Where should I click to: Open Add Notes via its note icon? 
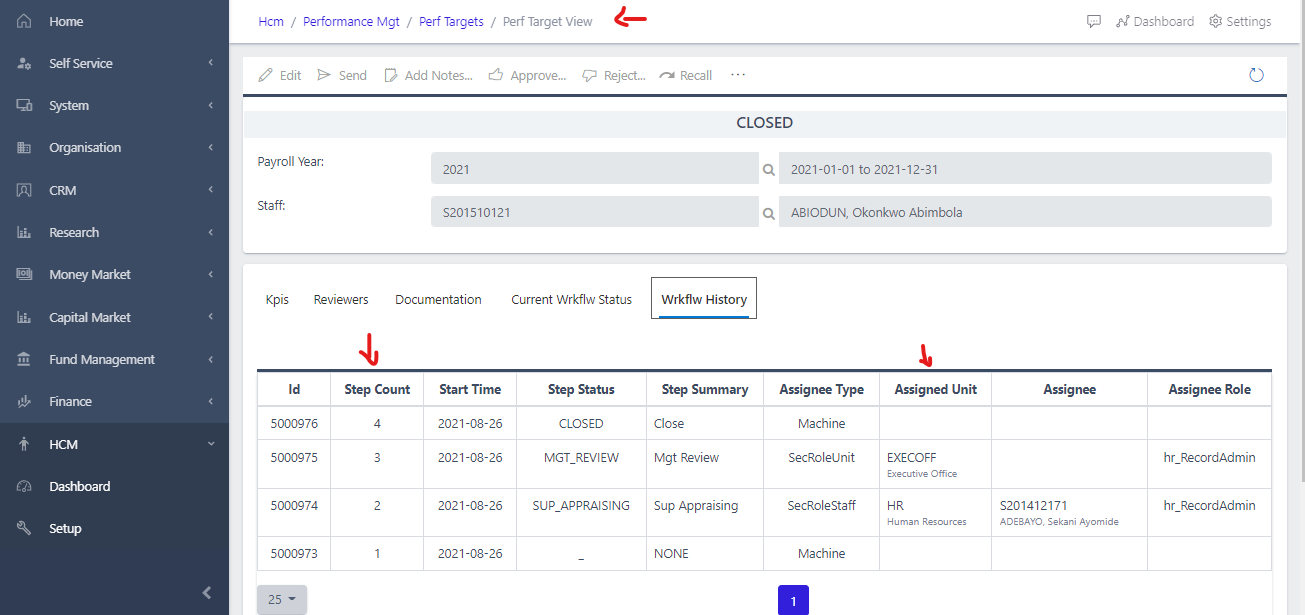391,74
